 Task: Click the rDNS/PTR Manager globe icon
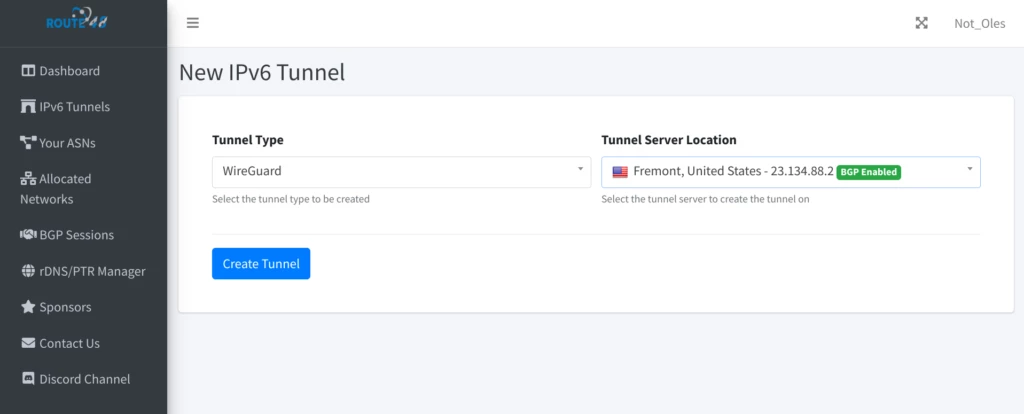28,271
